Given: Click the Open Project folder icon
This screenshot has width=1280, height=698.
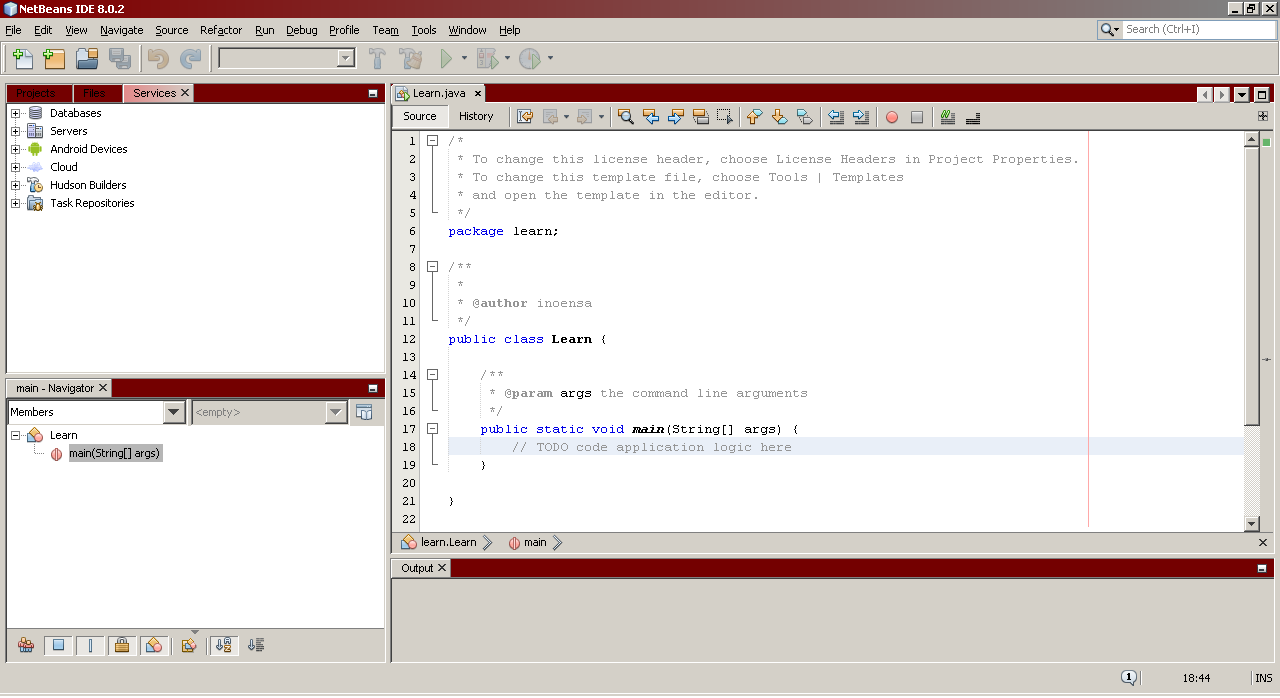Looking at the screenshot, I should [87, 59].
